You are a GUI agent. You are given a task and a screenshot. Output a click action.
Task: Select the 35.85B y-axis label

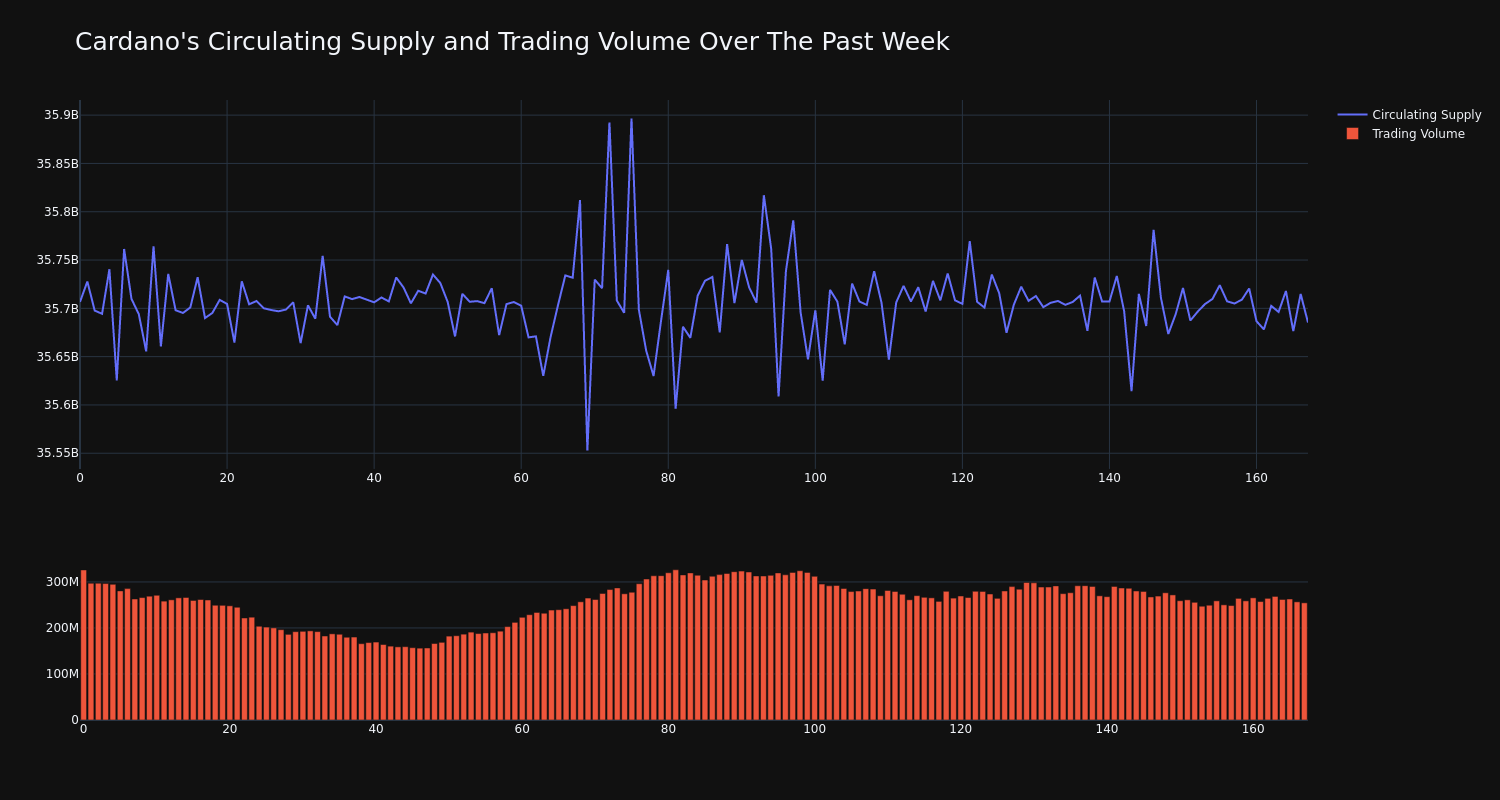point(57,163)
